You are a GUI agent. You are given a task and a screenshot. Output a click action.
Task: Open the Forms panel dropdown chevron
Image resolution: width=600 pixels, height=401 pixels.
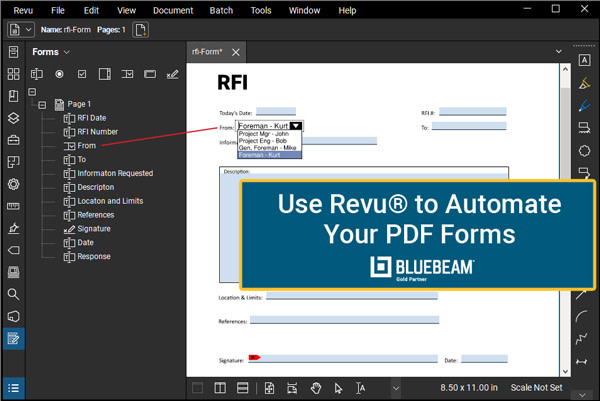[67, 52]
